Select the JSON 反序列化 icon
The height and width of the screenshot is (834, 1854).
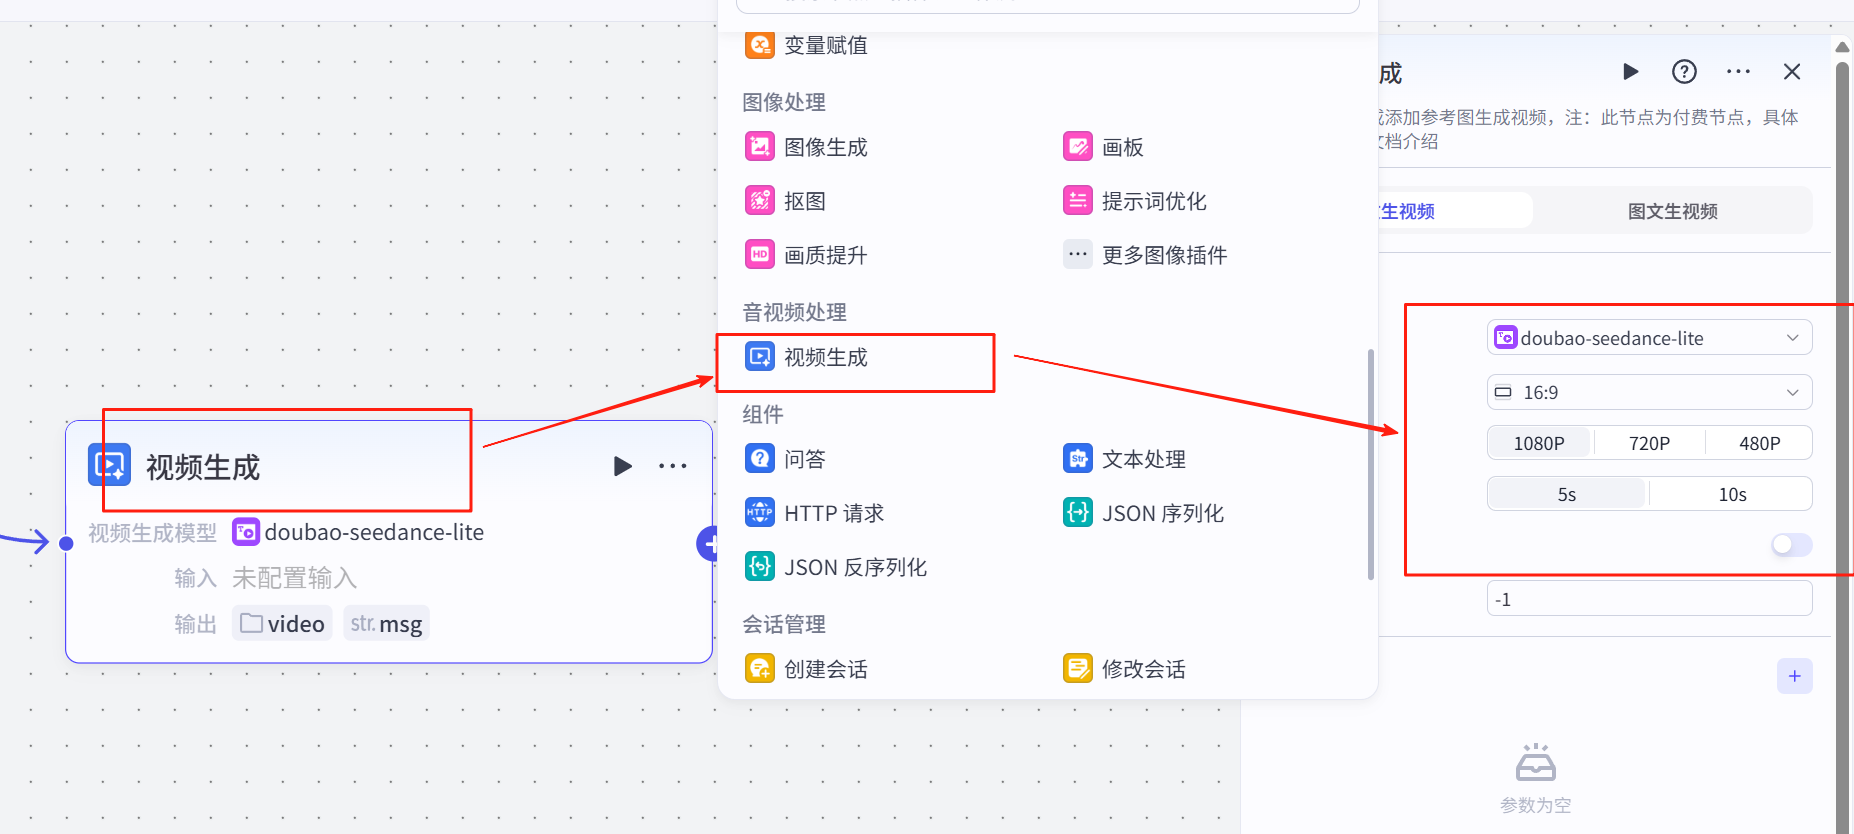760,567
